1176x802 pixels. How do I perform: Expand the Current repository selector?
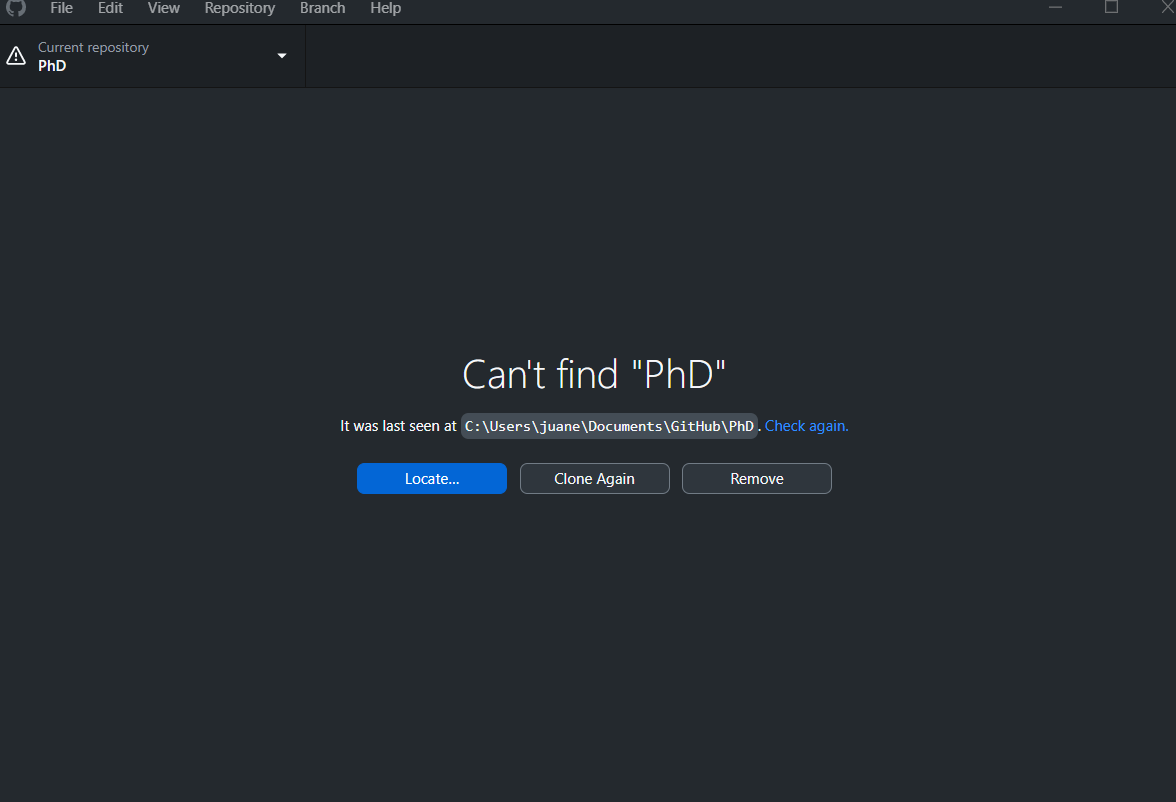coord(150,56)
